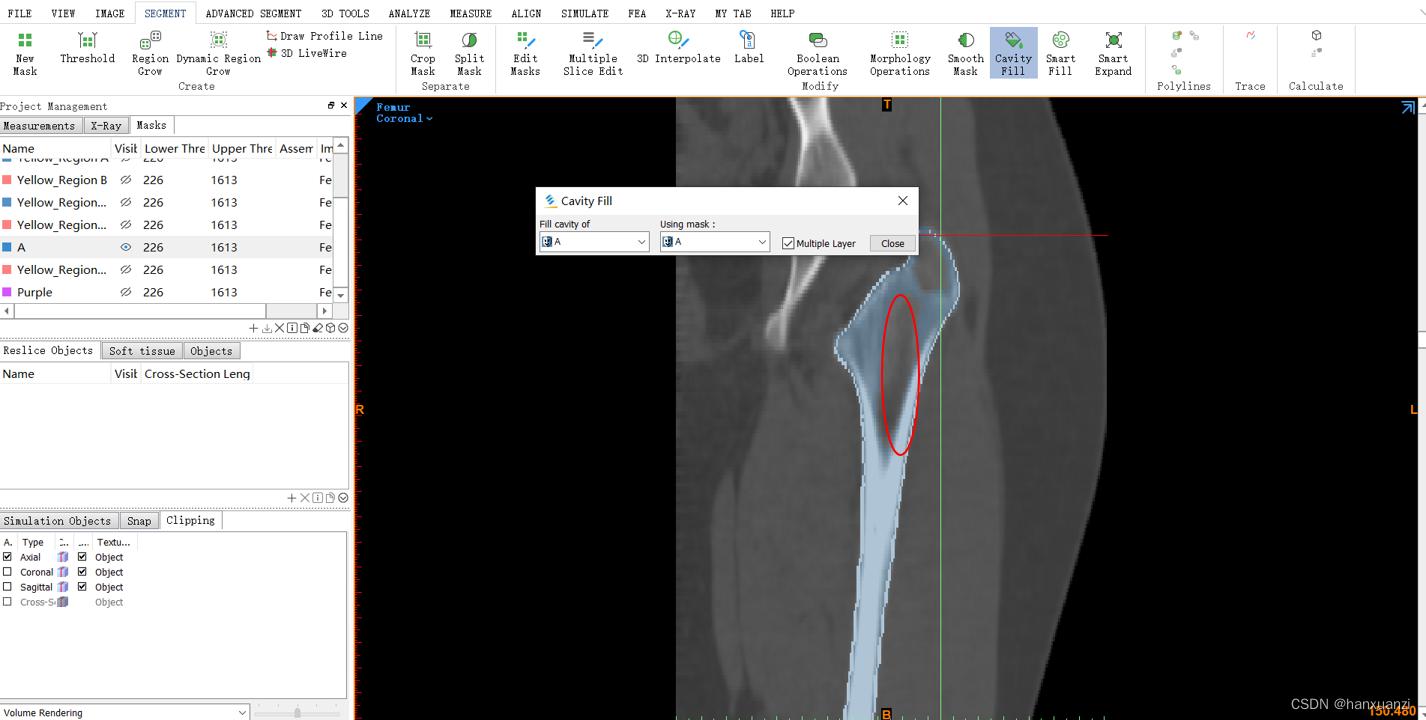Uncheck the Multiple Layer checkbox
Image resolution: width=1426 pixels, height=720 pixels.
click(x=788, y=243)
